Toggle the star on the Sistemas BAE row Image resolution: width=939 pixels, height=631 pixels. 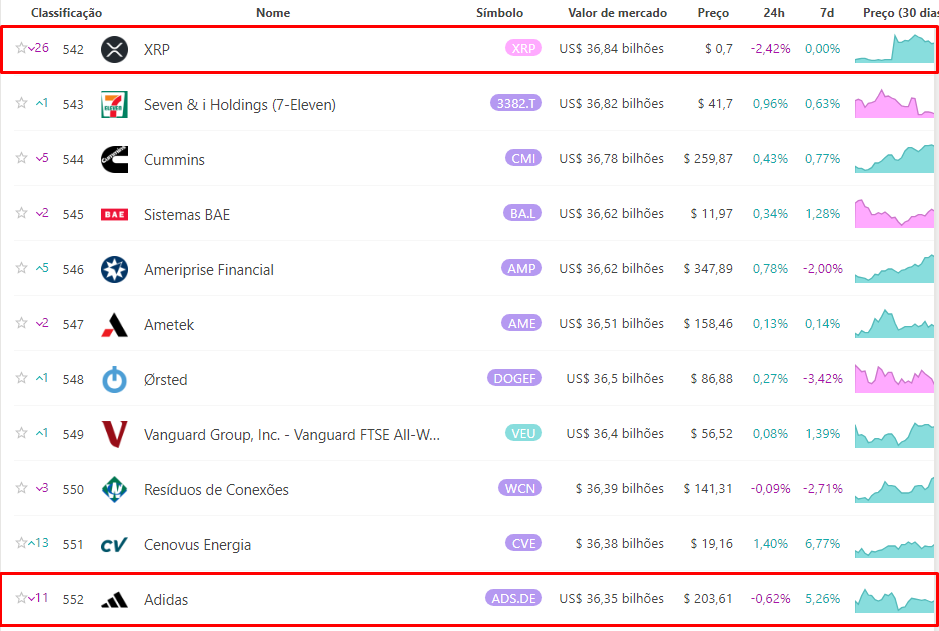click(x=21, y=213)
